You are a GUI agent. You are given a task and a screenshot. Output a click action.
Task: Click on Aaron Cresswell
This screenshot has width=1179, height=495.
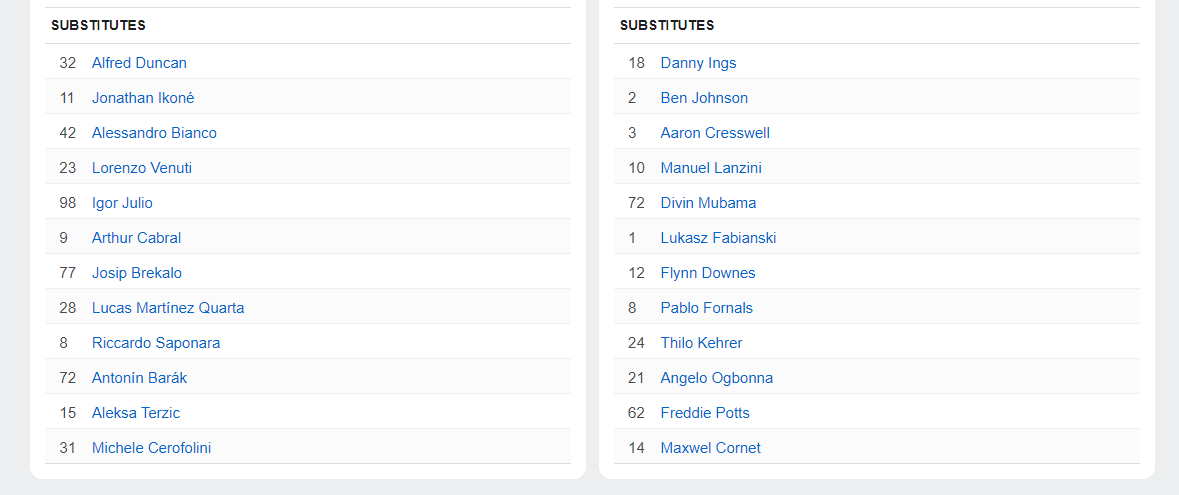pos(715,133)
